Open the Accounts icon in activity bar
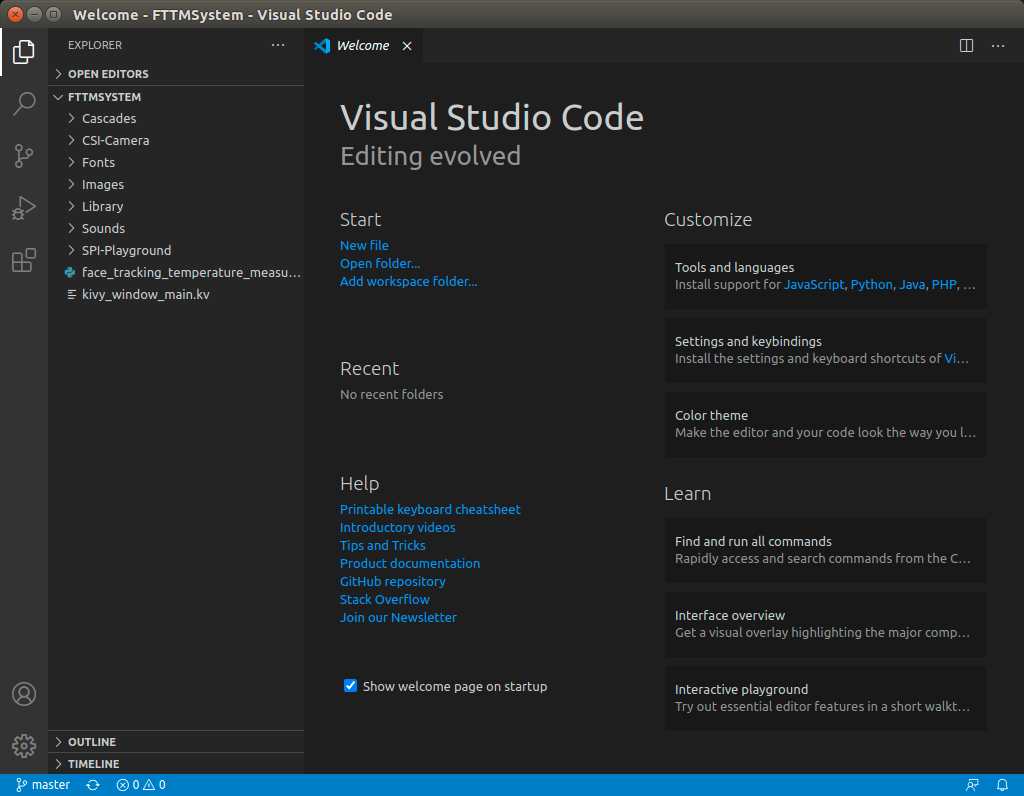The width and height of the screenshot is (1024, 796). coord(24,693)
